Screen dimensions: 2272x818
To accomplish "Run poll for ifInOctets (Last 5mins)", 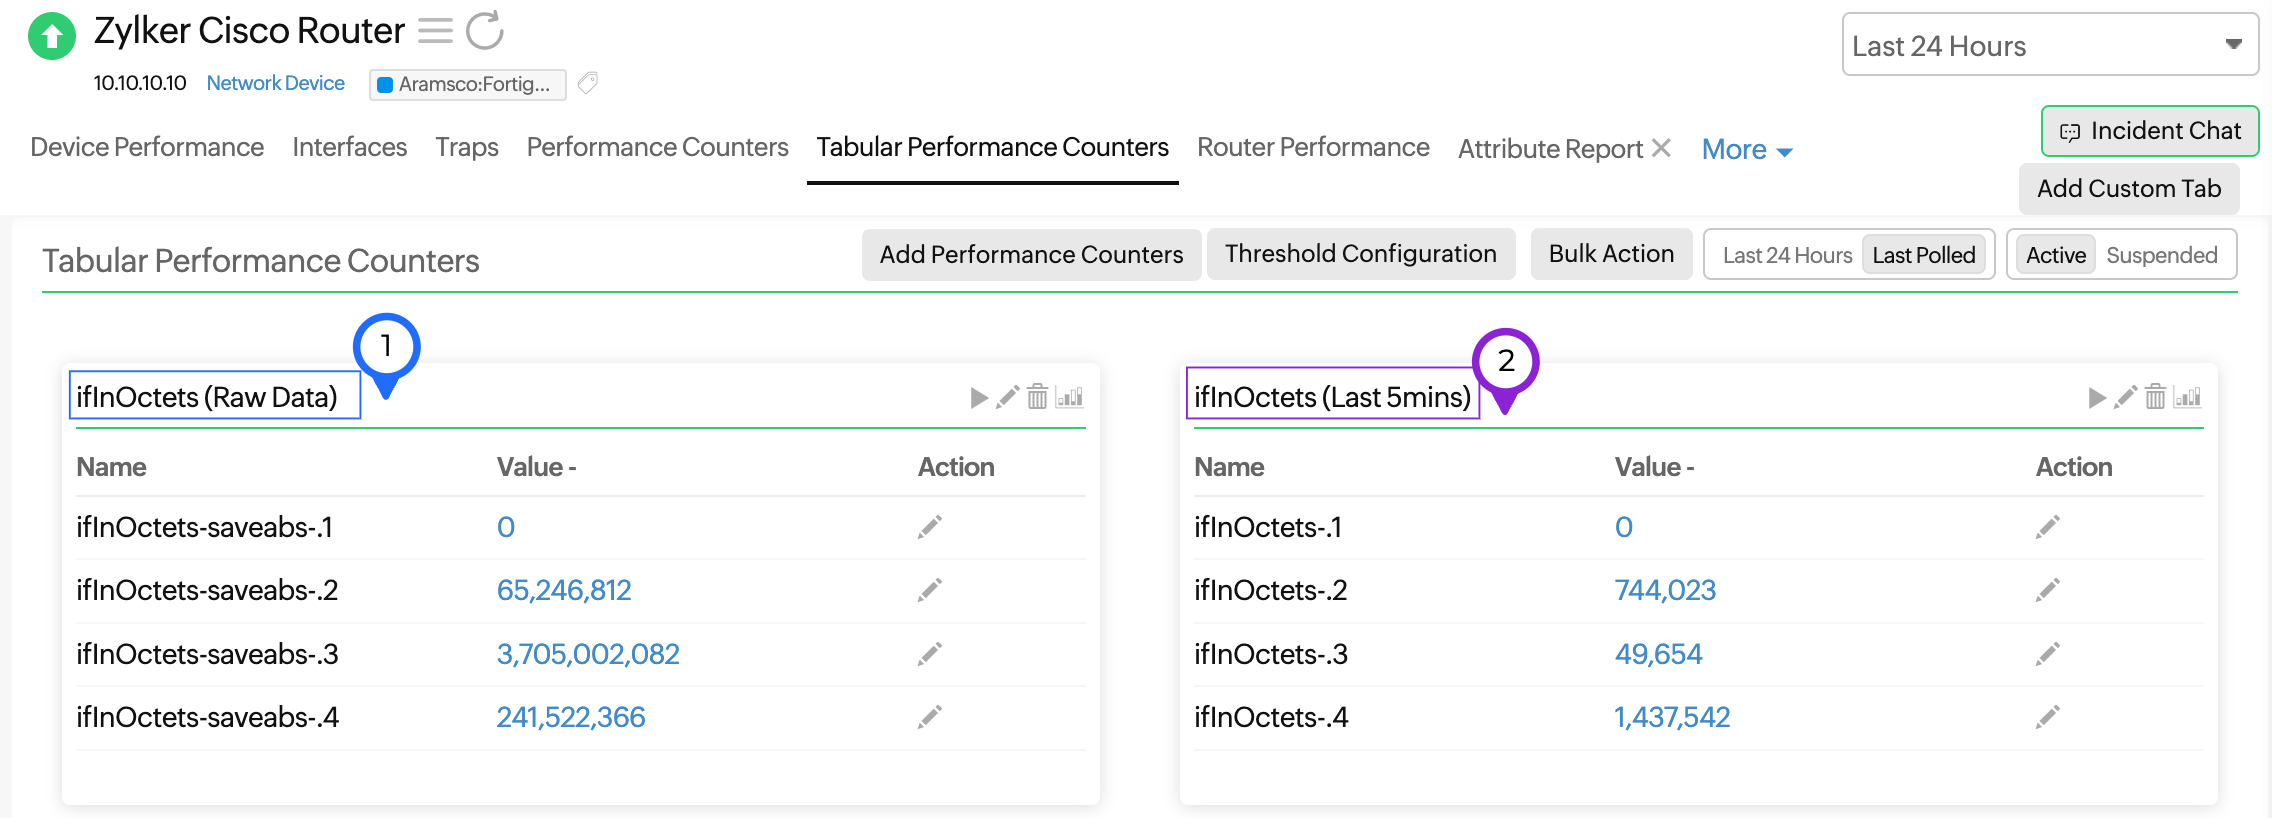I will (2097, 398).
